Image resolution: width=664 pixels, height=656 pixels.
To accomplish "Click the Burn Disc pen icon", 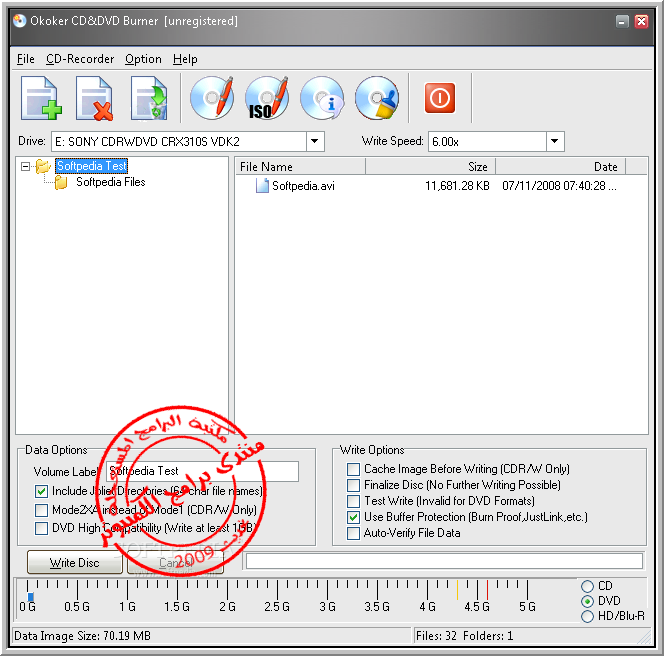I will coord(212,98).
